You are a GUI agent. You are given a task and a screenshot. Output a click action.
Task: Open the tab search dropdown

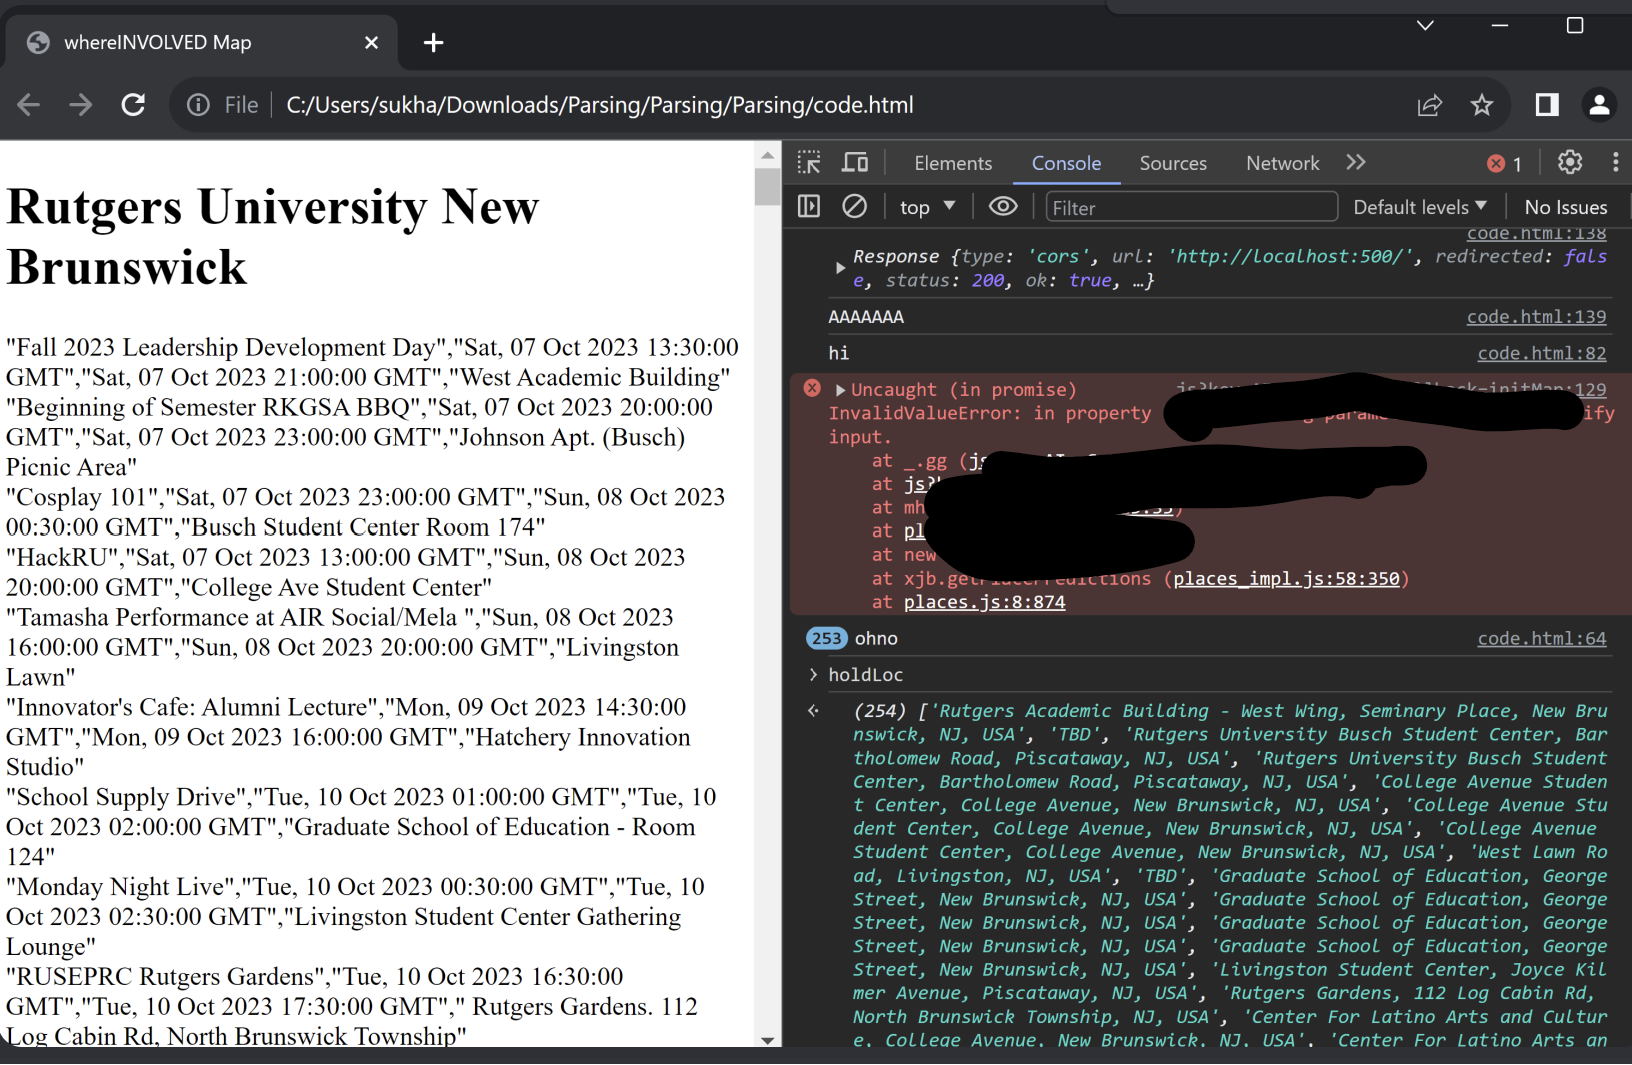coord(1425,25)
